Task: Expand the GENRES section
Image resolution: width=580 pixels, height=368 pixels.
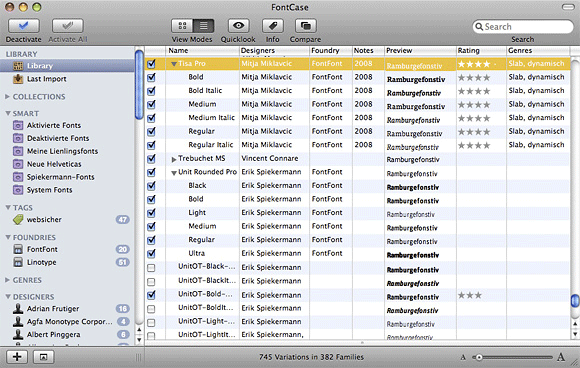Action: click(7, 280)
